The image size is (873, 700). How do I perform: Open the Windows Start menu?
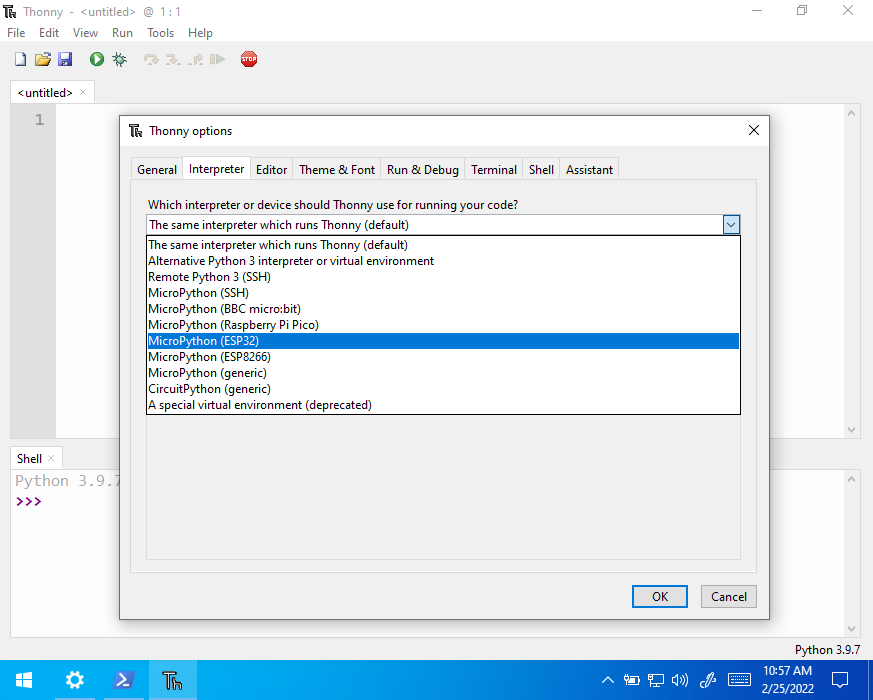(24, 680)
